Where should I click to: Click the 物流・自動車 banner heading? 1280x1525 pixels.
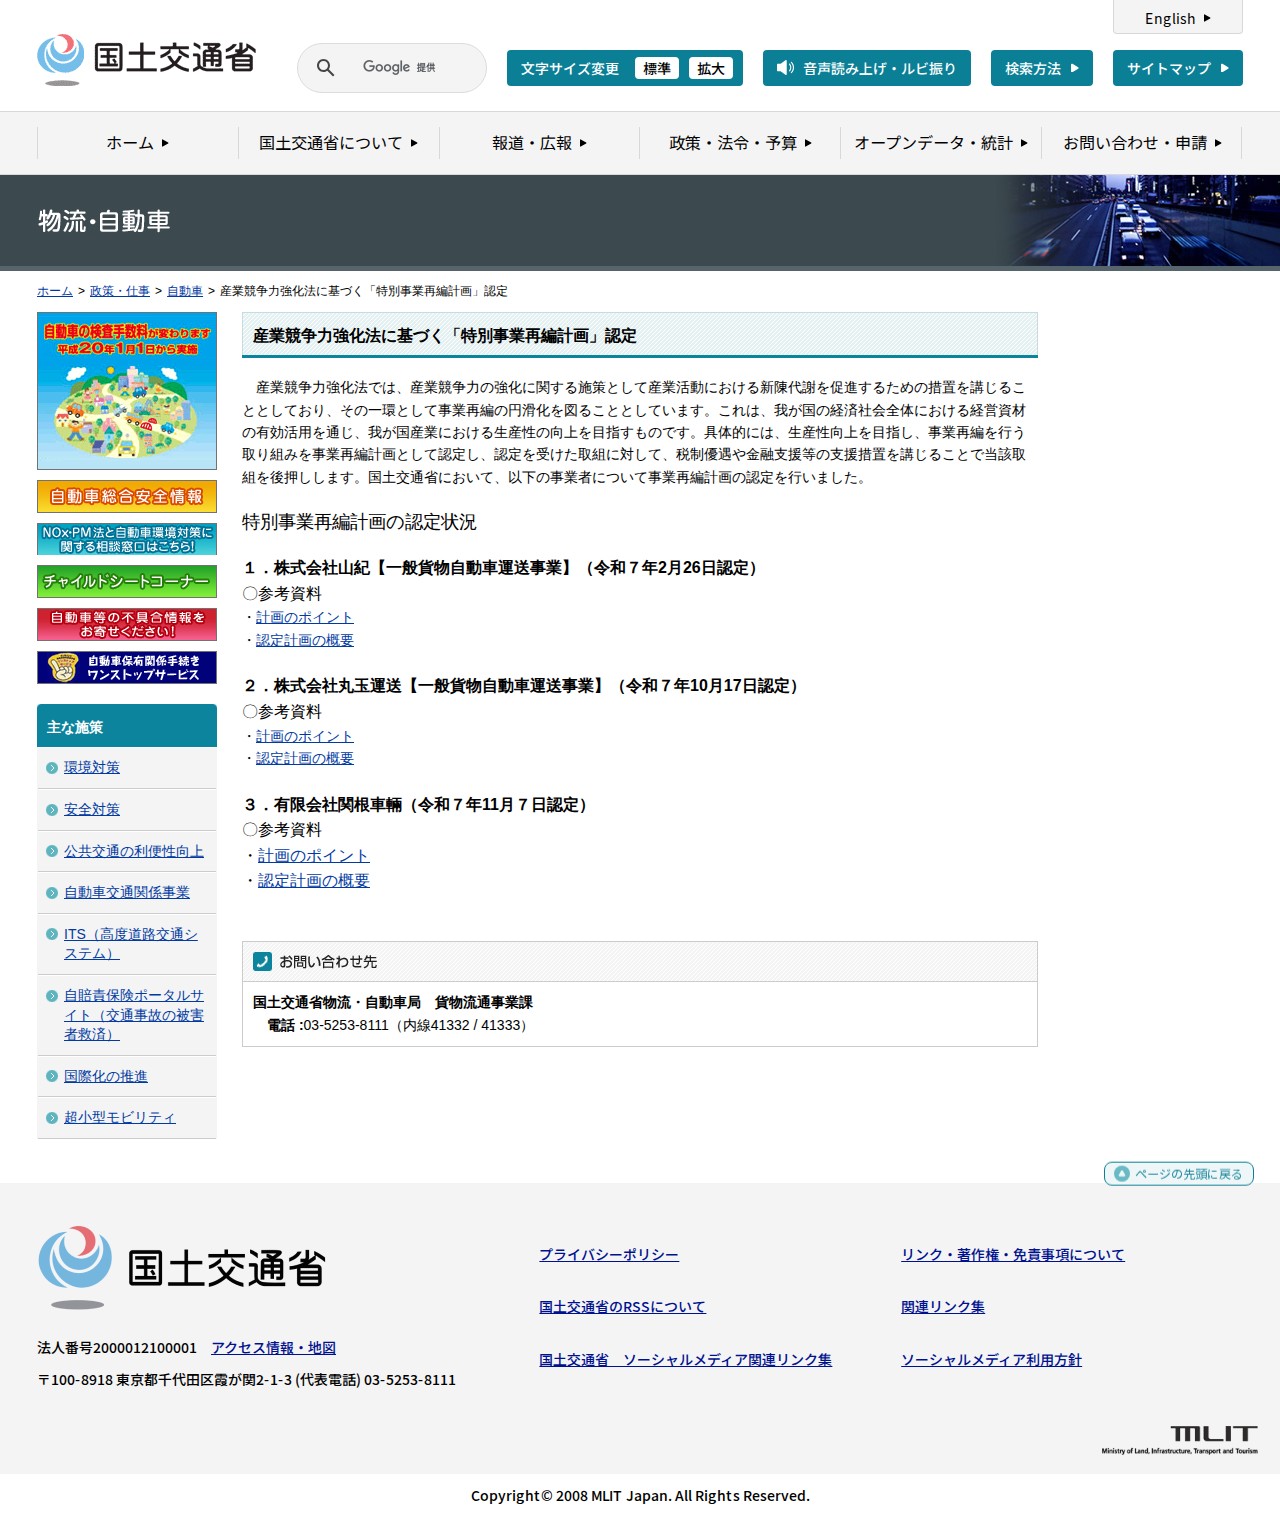point(104,221)
